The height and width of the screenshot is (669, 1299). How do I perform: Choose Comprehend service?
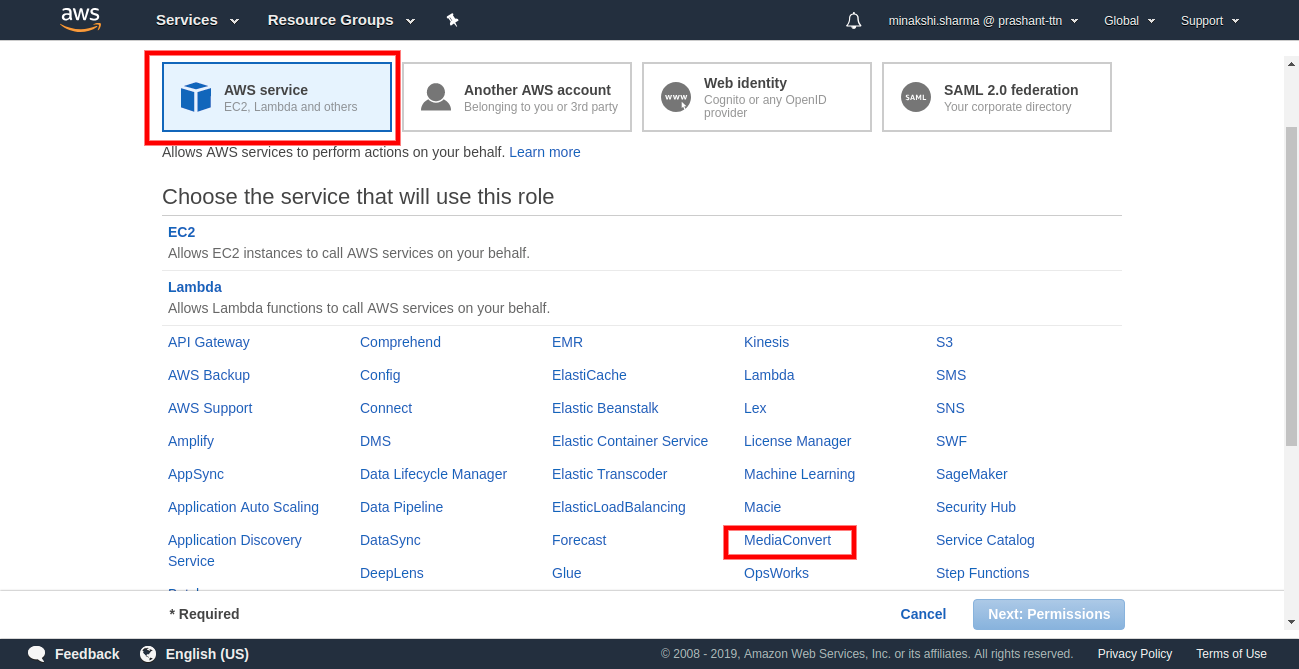coord(400,342)
